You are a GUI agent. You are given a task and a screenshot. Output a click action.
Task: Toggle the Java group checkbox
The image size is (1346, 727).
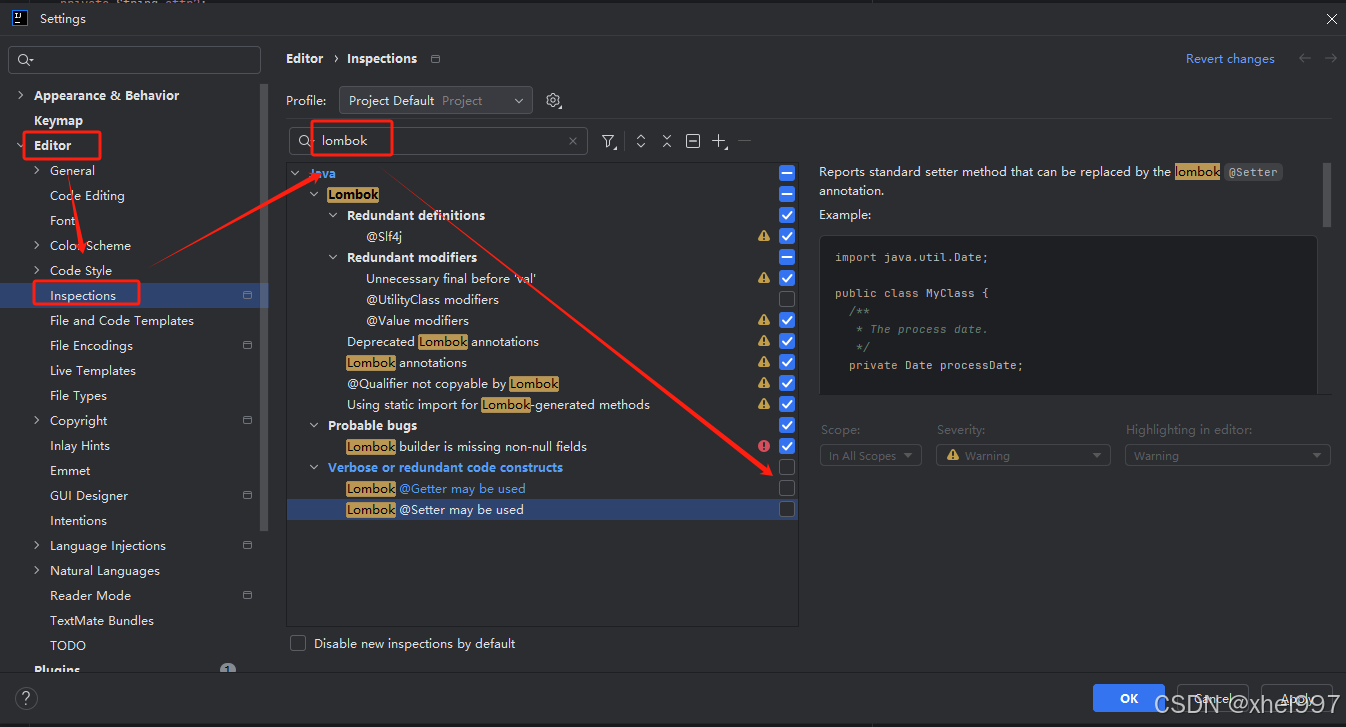787,173
